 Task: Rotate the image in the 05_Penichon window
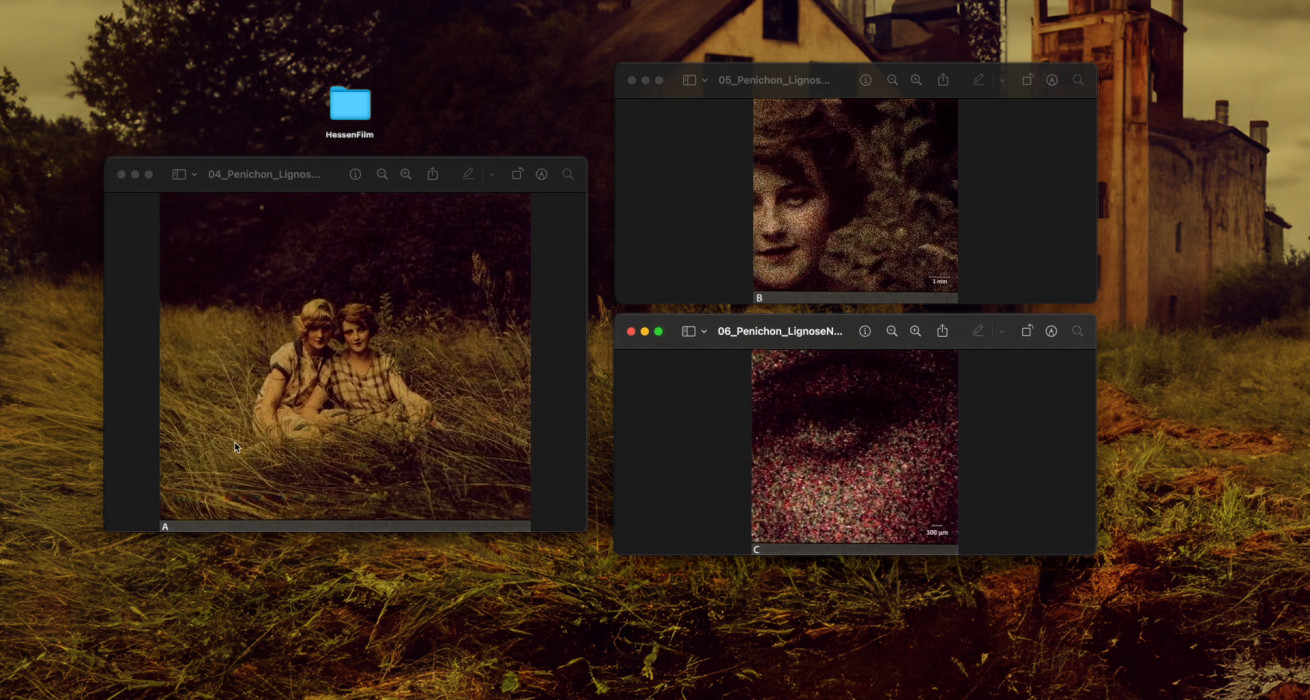(x=1027, y=80)
